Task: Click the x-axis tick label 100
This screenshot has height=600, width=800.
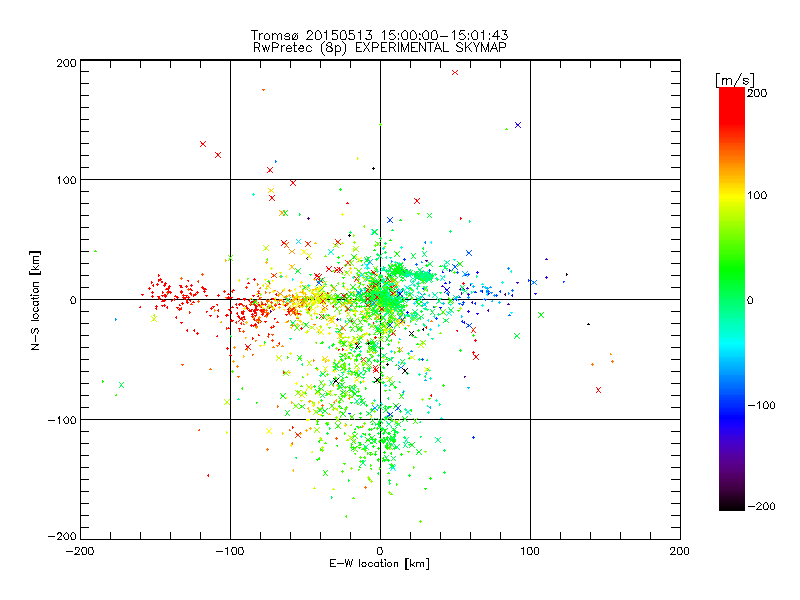Action: [x=530, y=552]
